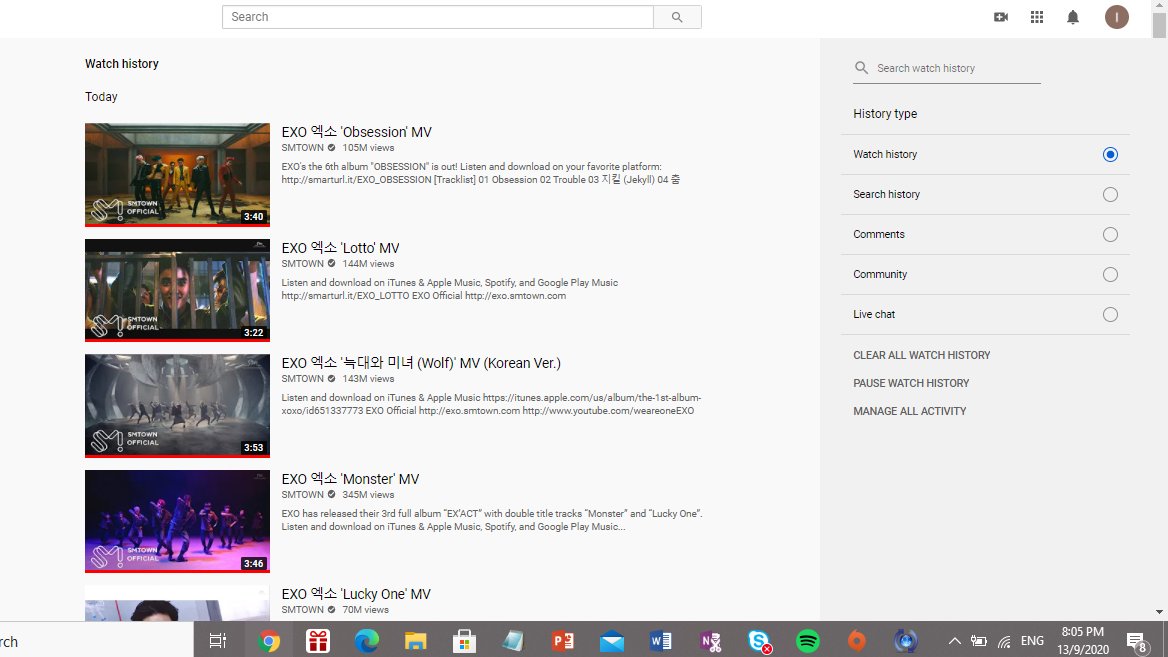Click SMTOWN verified badge under 'Obsession' MV
This screenshot has width=1168, height=657.
[331, 147]
